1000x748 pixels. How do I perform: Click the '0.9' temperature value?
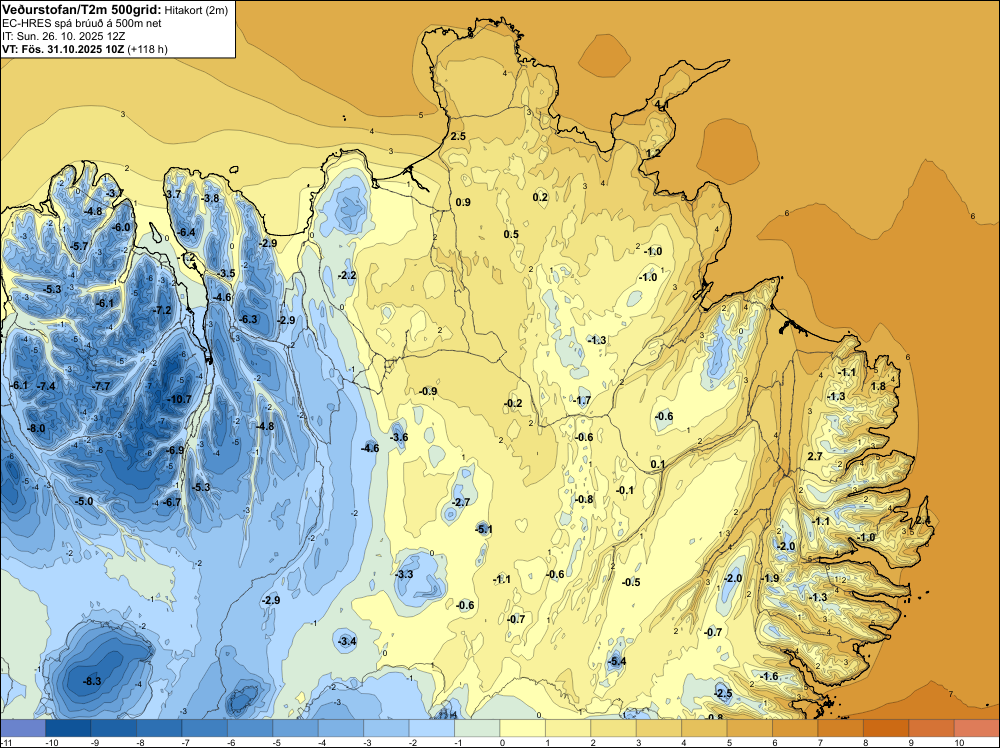(463, 202)
